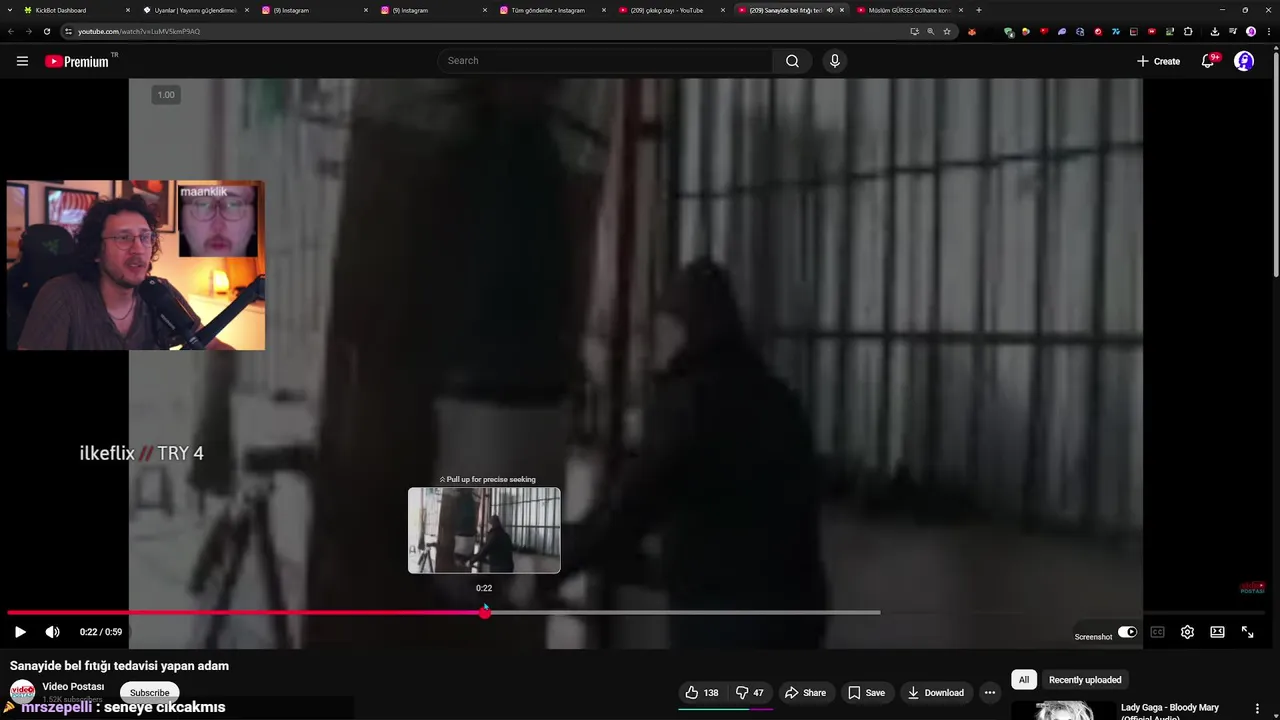Screen dimensions: 1280x720
Task: Subscribe to Video Postası channel
Action: pos(149,692)
